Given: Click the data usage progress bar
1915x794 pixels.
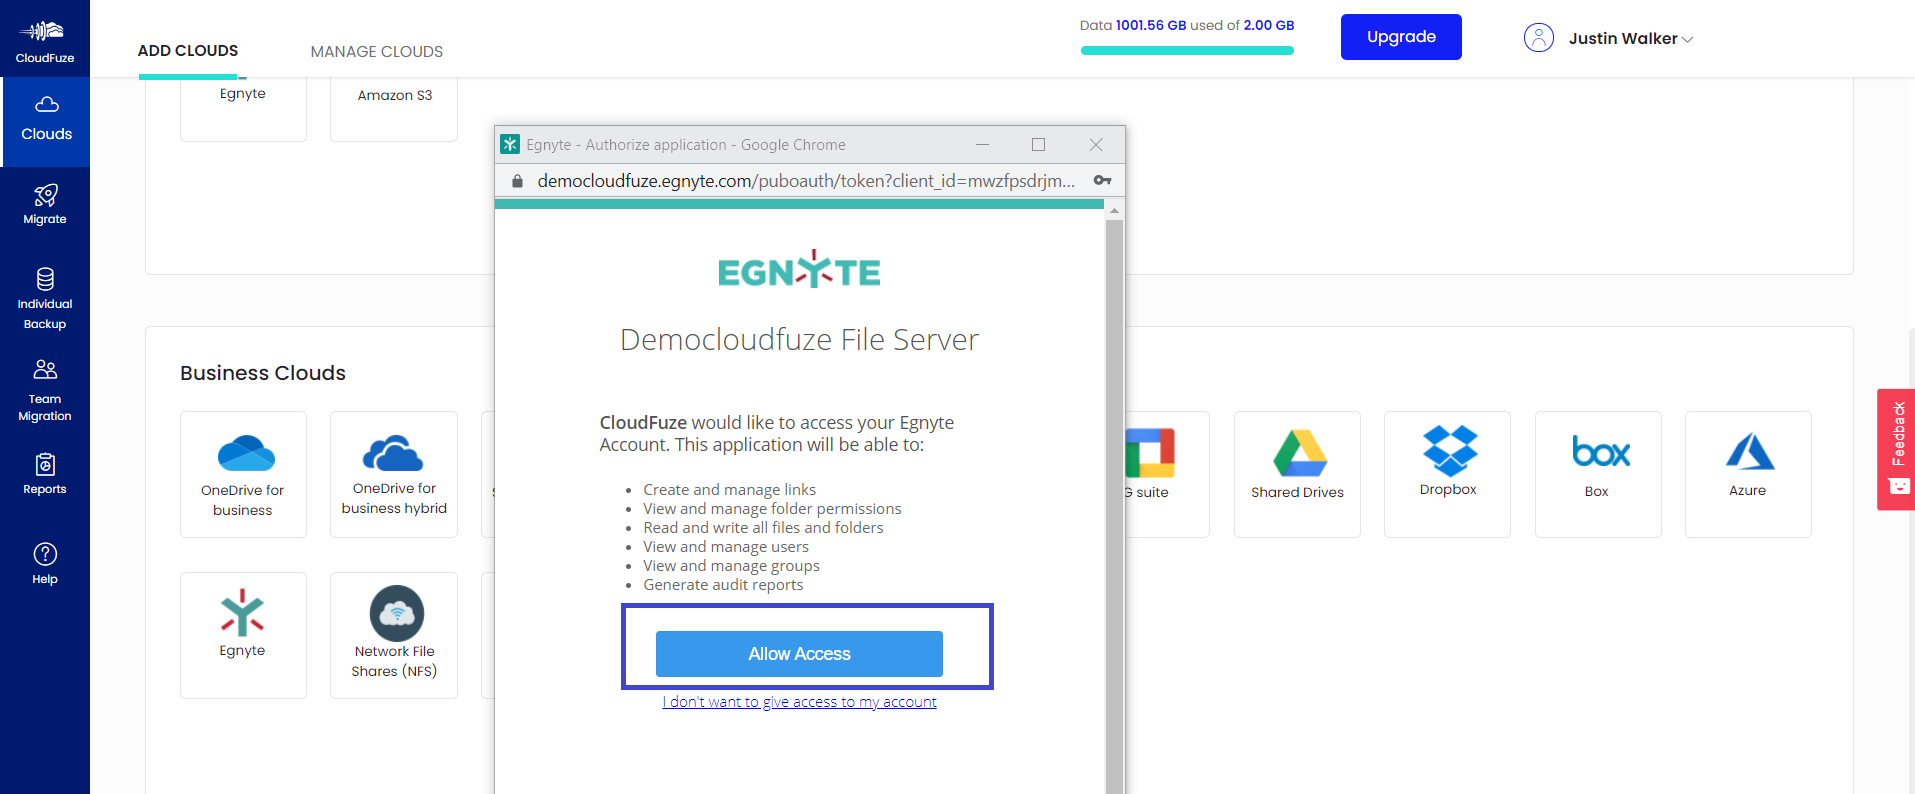Looking at the screenshot, I should click(1187, 50).
